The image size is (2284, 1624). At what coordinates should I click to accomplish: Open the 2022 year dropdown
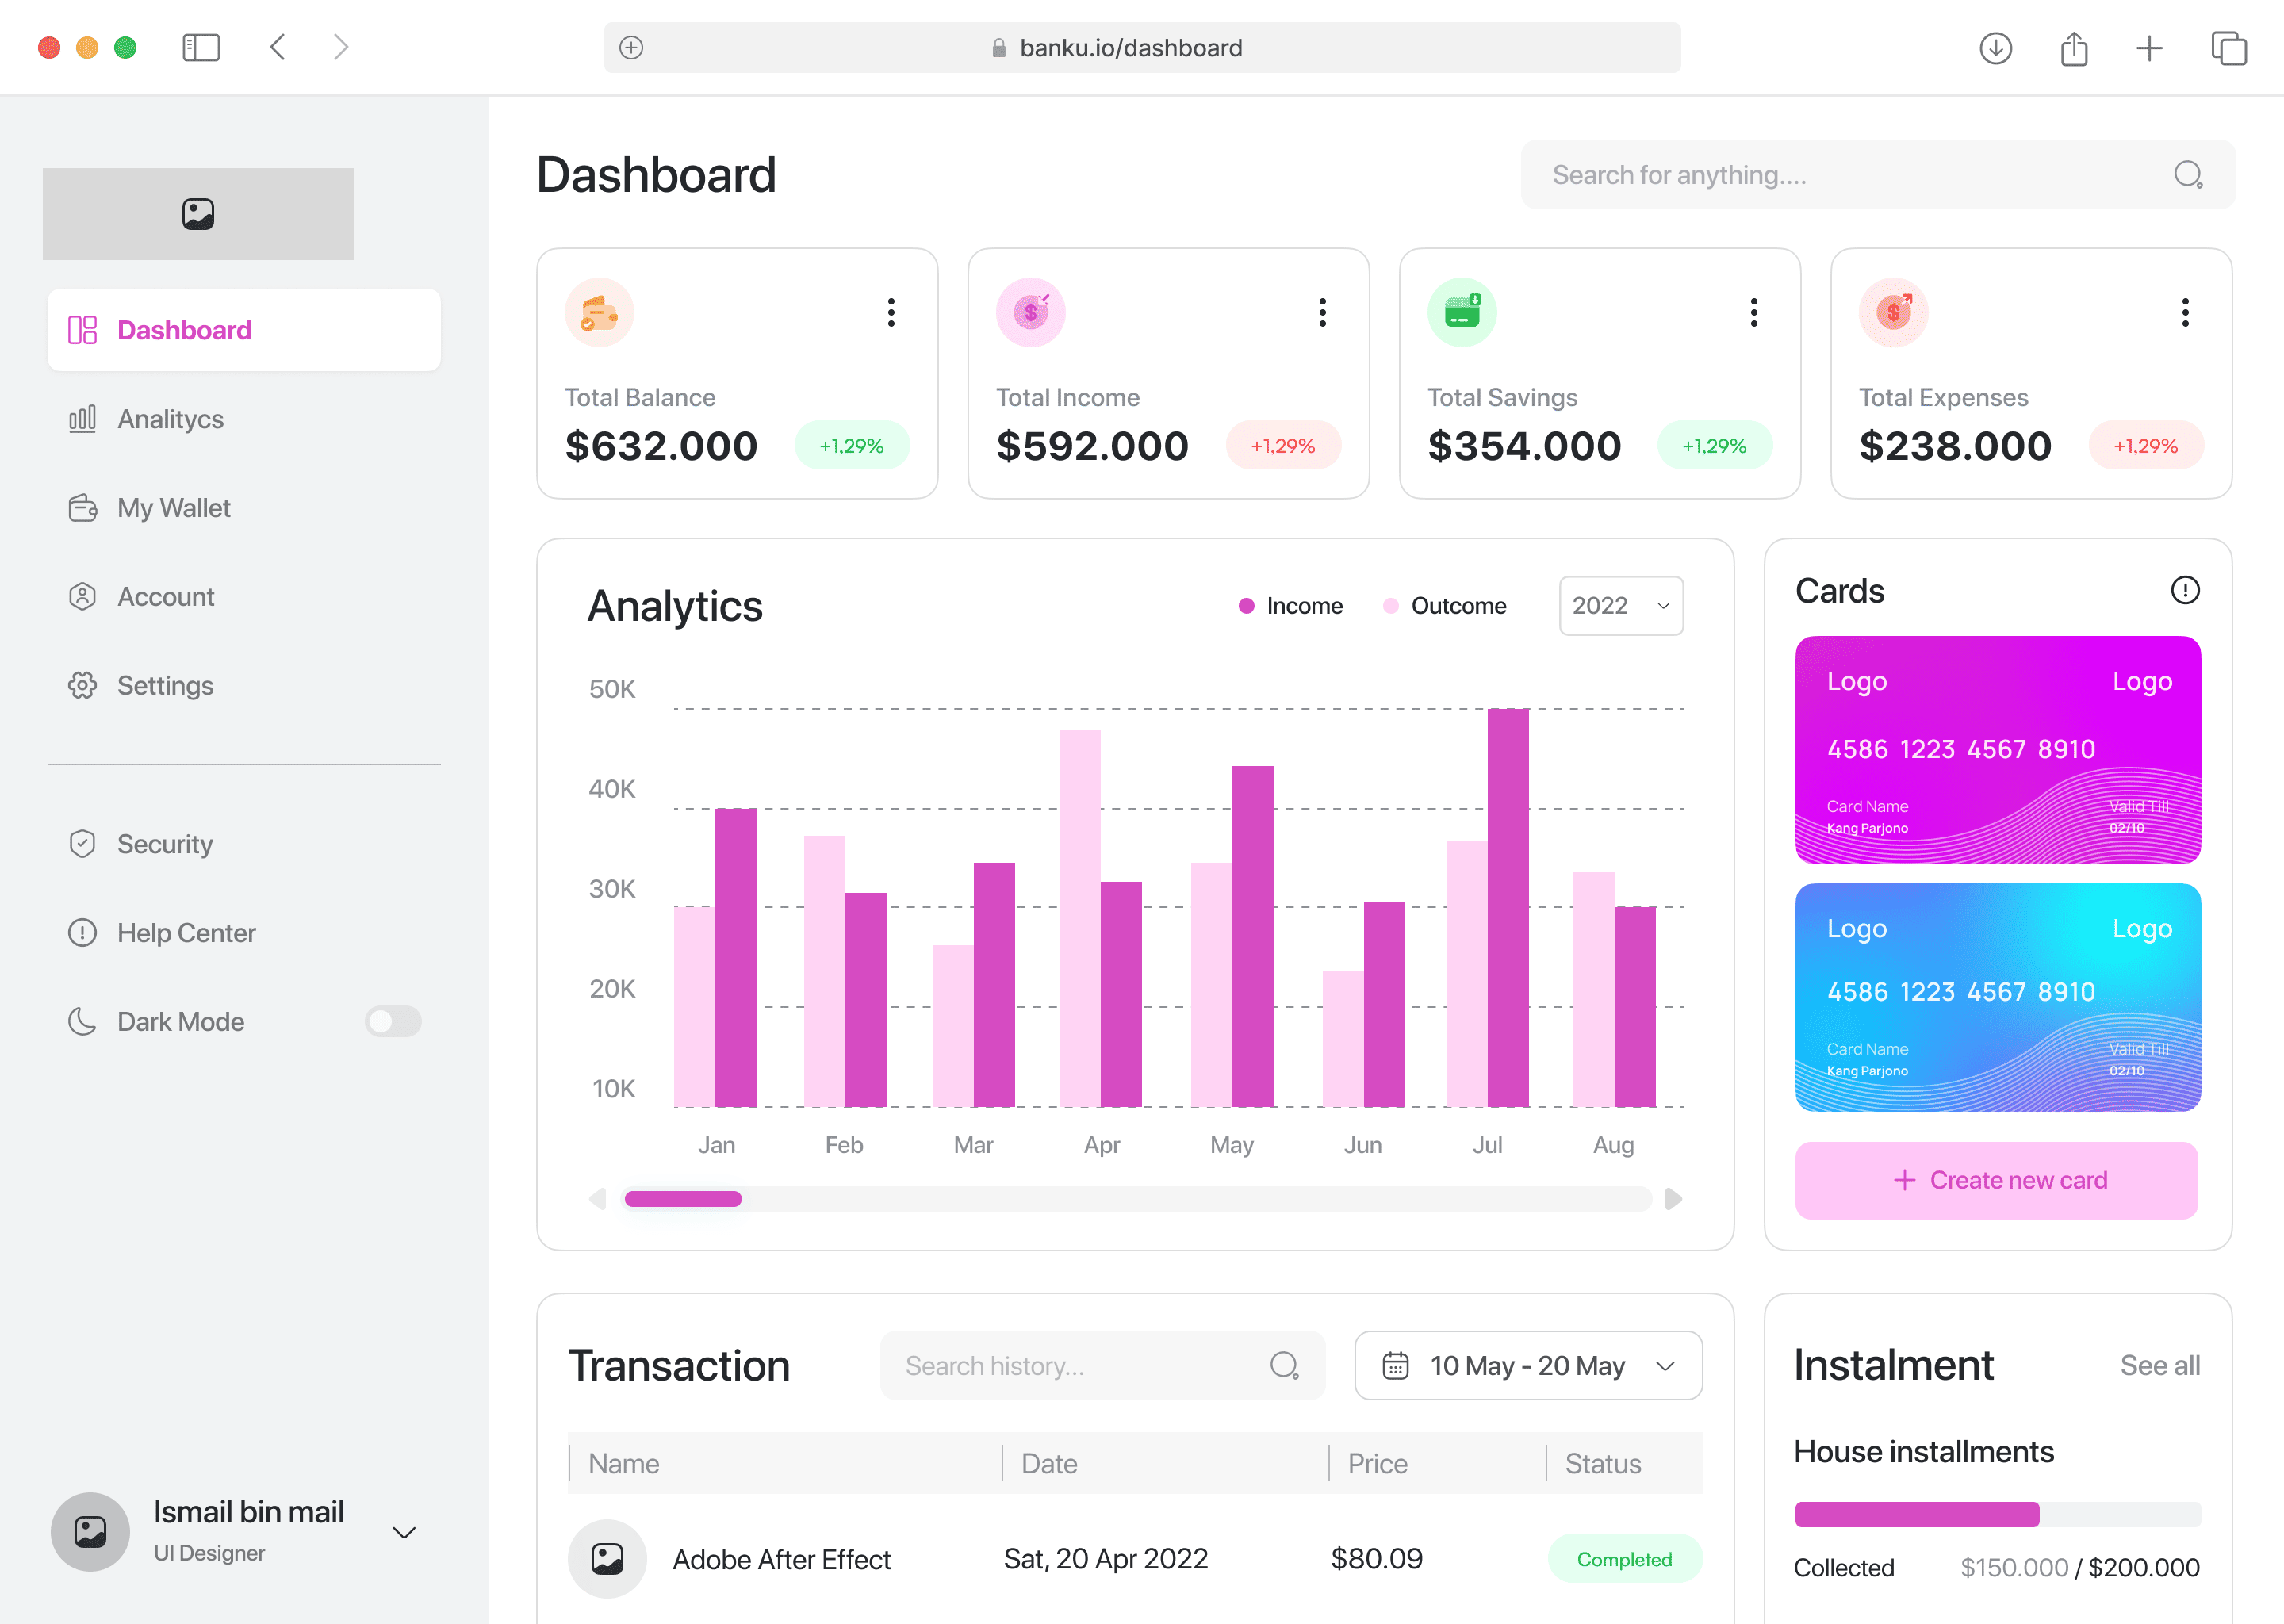click(x=1620, y=606)
